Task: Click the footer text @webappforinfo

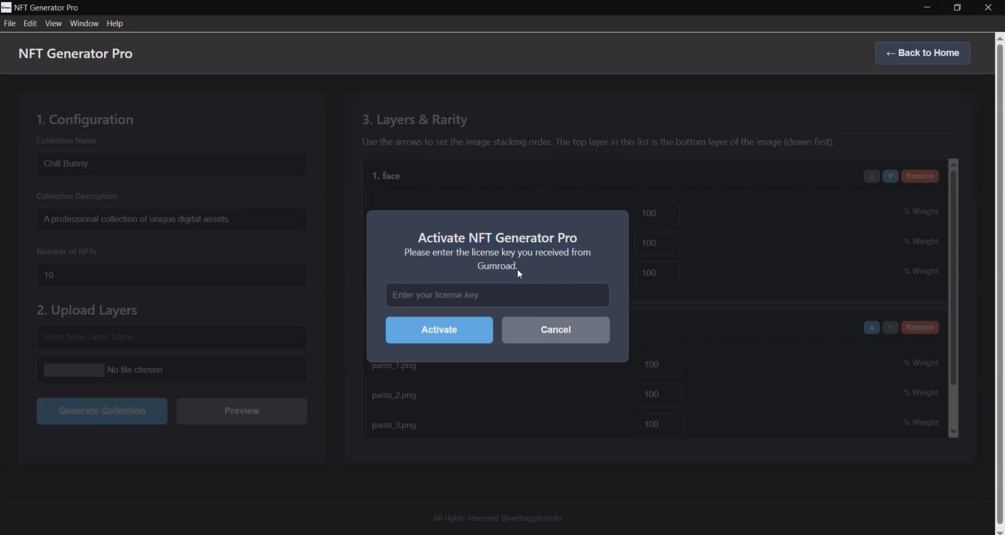Action: click(531, 518)
